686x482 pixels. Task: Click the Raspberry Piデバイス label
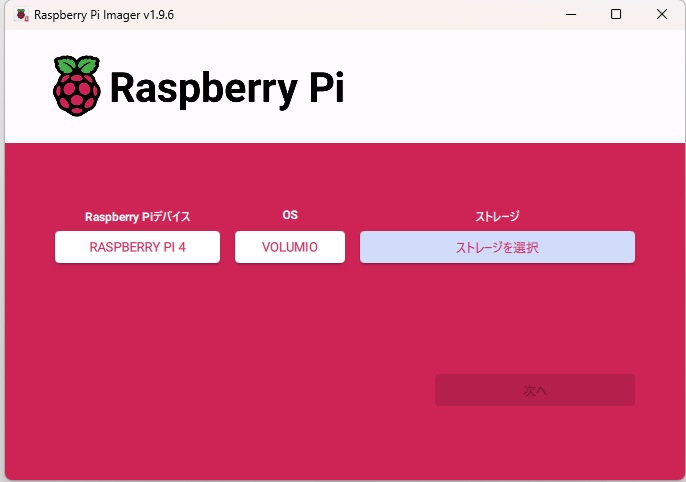tap(137, 216)
